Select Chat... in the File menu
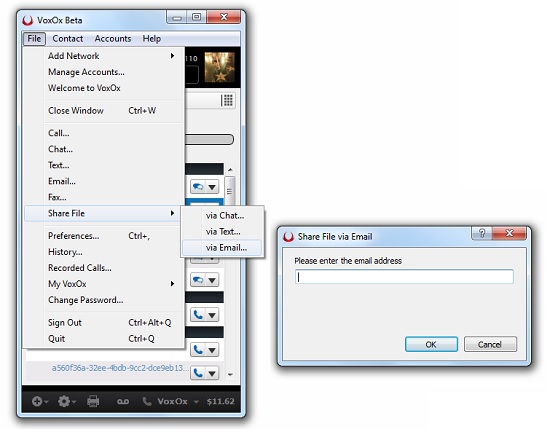 104,149
